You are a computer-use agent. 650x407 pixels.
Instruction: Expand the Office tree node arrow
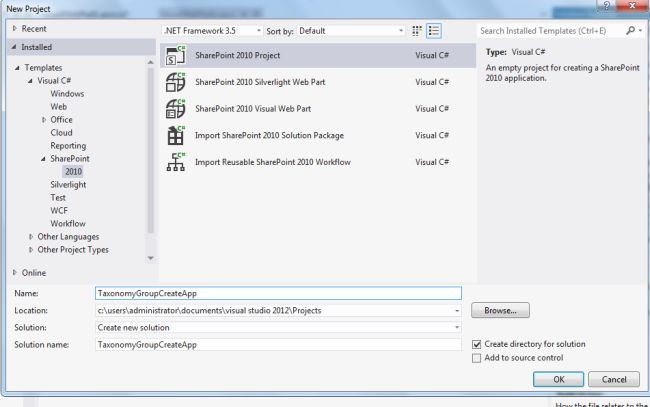coord(44,120)
